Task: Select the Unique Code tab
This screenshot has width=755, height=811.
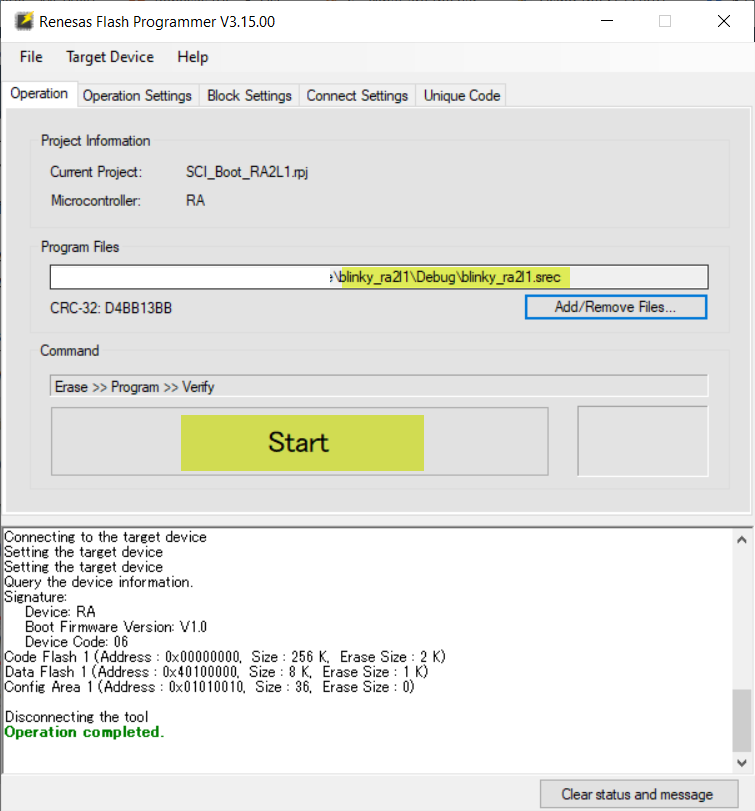Action: [x=461, y=96]
